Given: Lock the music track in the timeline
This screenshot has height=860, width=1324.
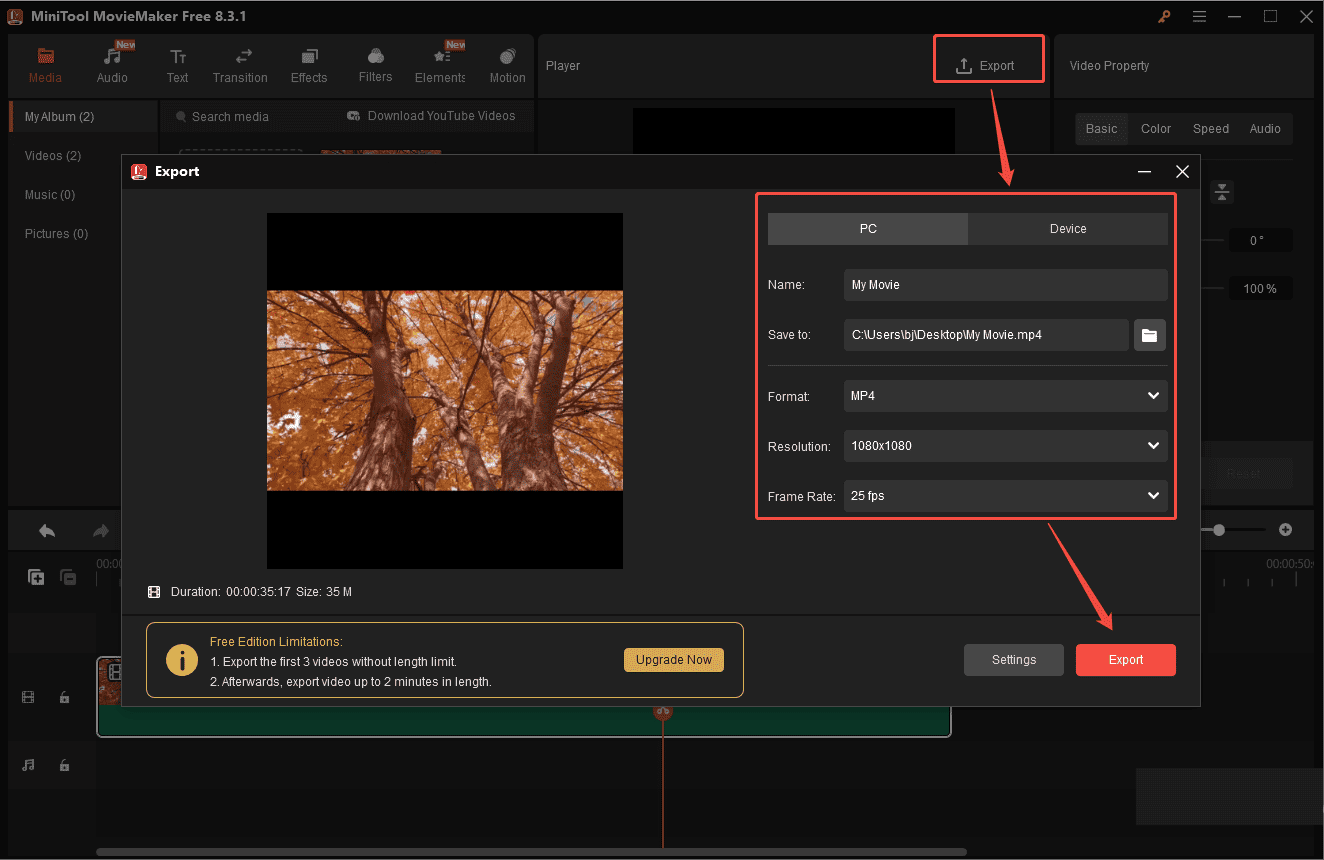Looking at the screenshot, I should tap(64, 765).
